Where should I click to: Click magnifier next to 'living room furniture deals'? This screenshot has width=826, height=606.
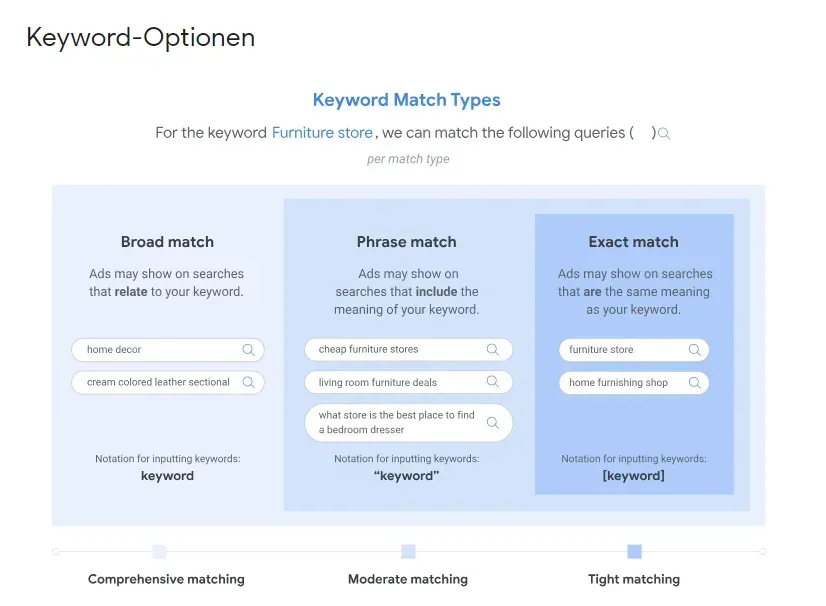493,382
